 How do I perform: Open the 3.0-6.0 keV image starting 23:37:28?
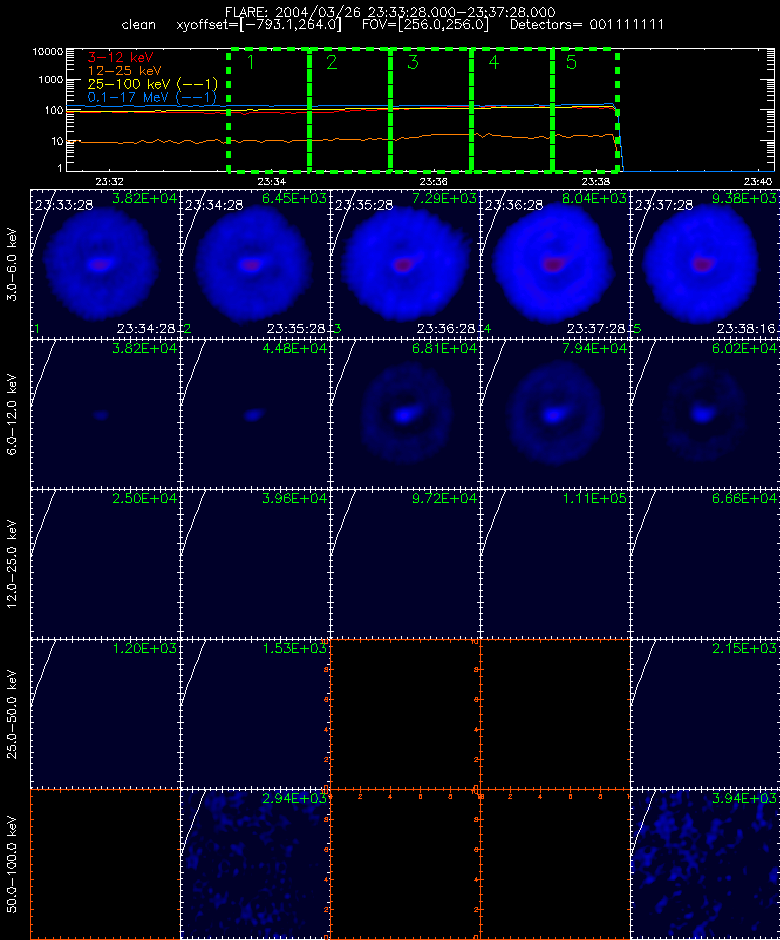tap(704, 264)
